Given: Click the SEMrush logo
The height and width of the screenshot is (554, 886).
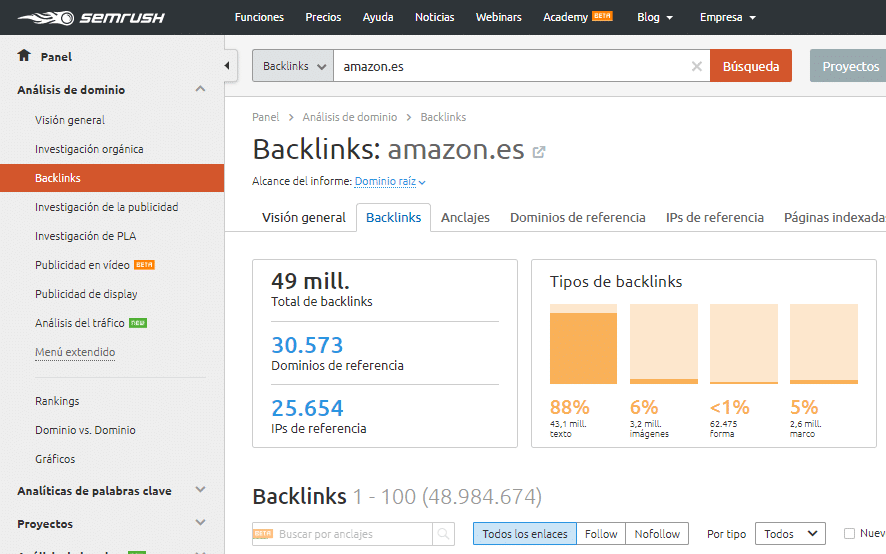Looking at the screenshot, I should [x=91, y=18].
